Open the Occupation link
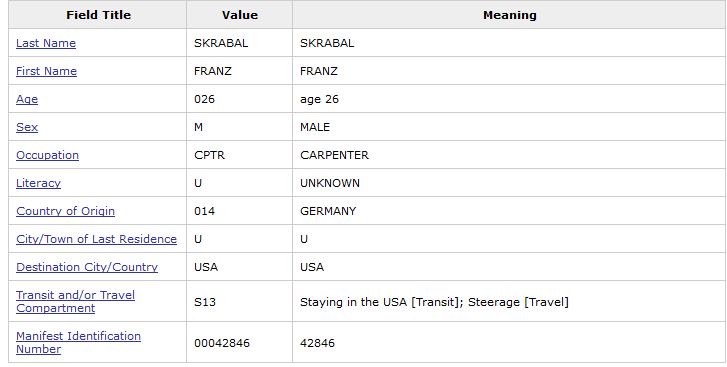 tap(47, 155)
